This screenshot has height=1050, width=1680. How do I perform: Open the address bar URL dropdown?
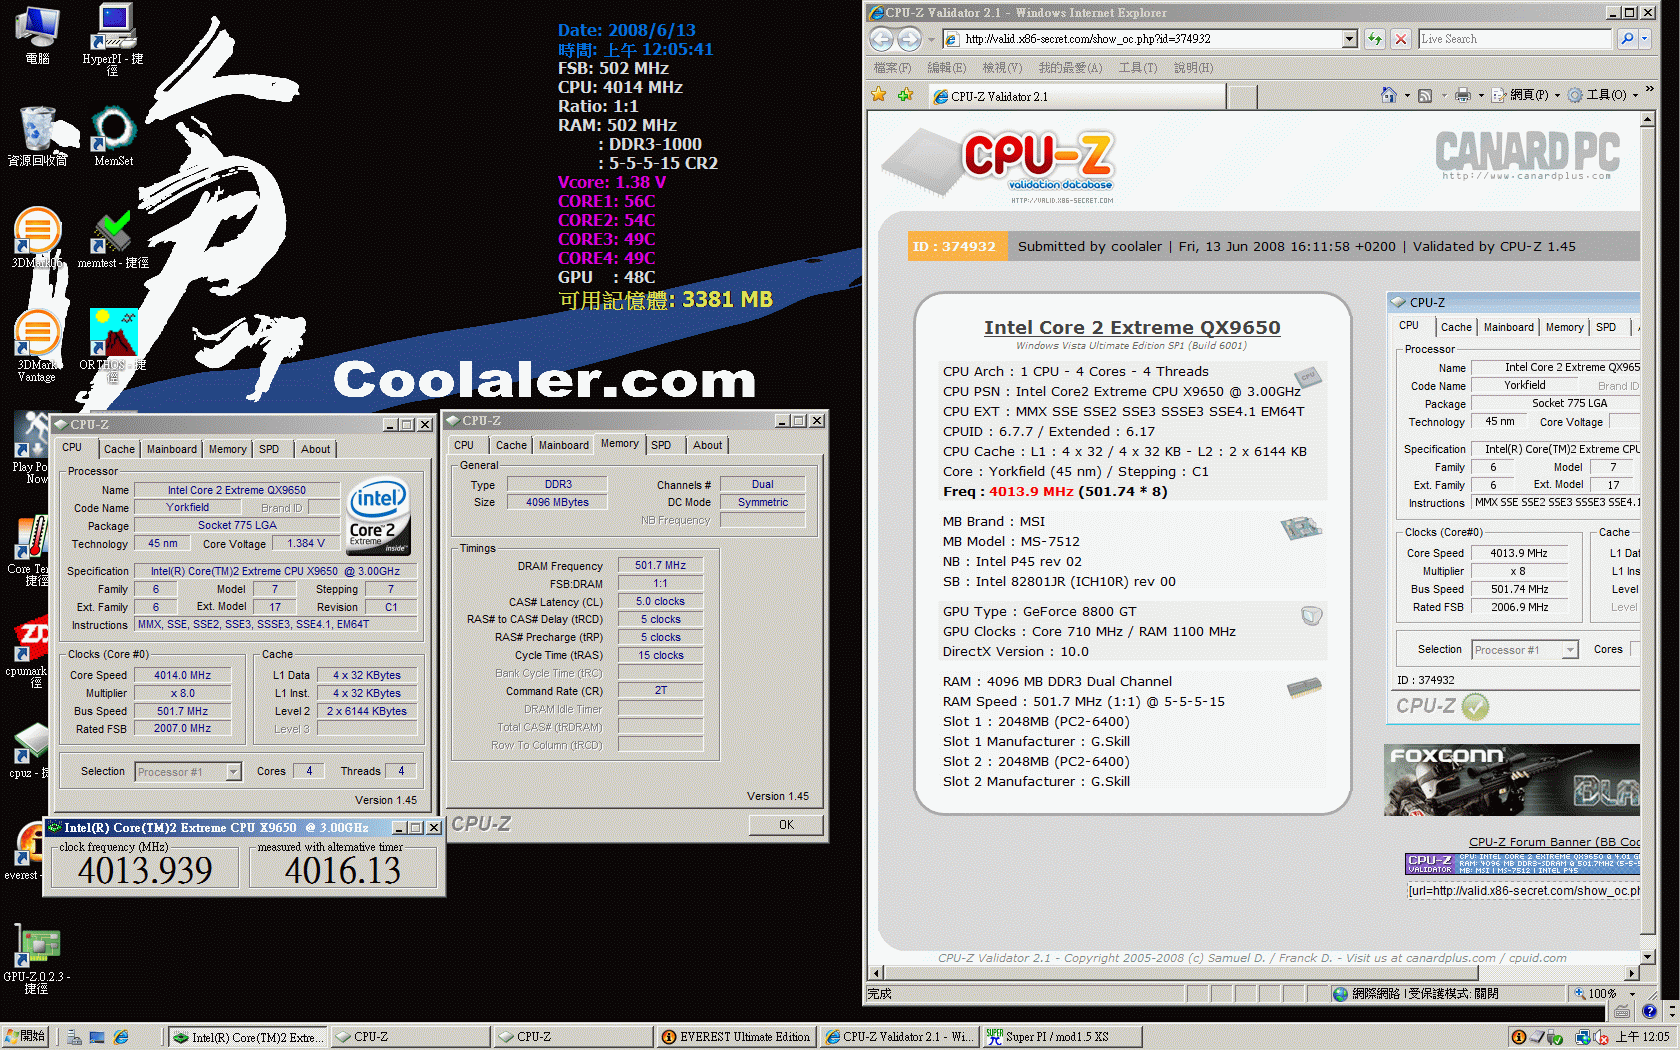1349,39
